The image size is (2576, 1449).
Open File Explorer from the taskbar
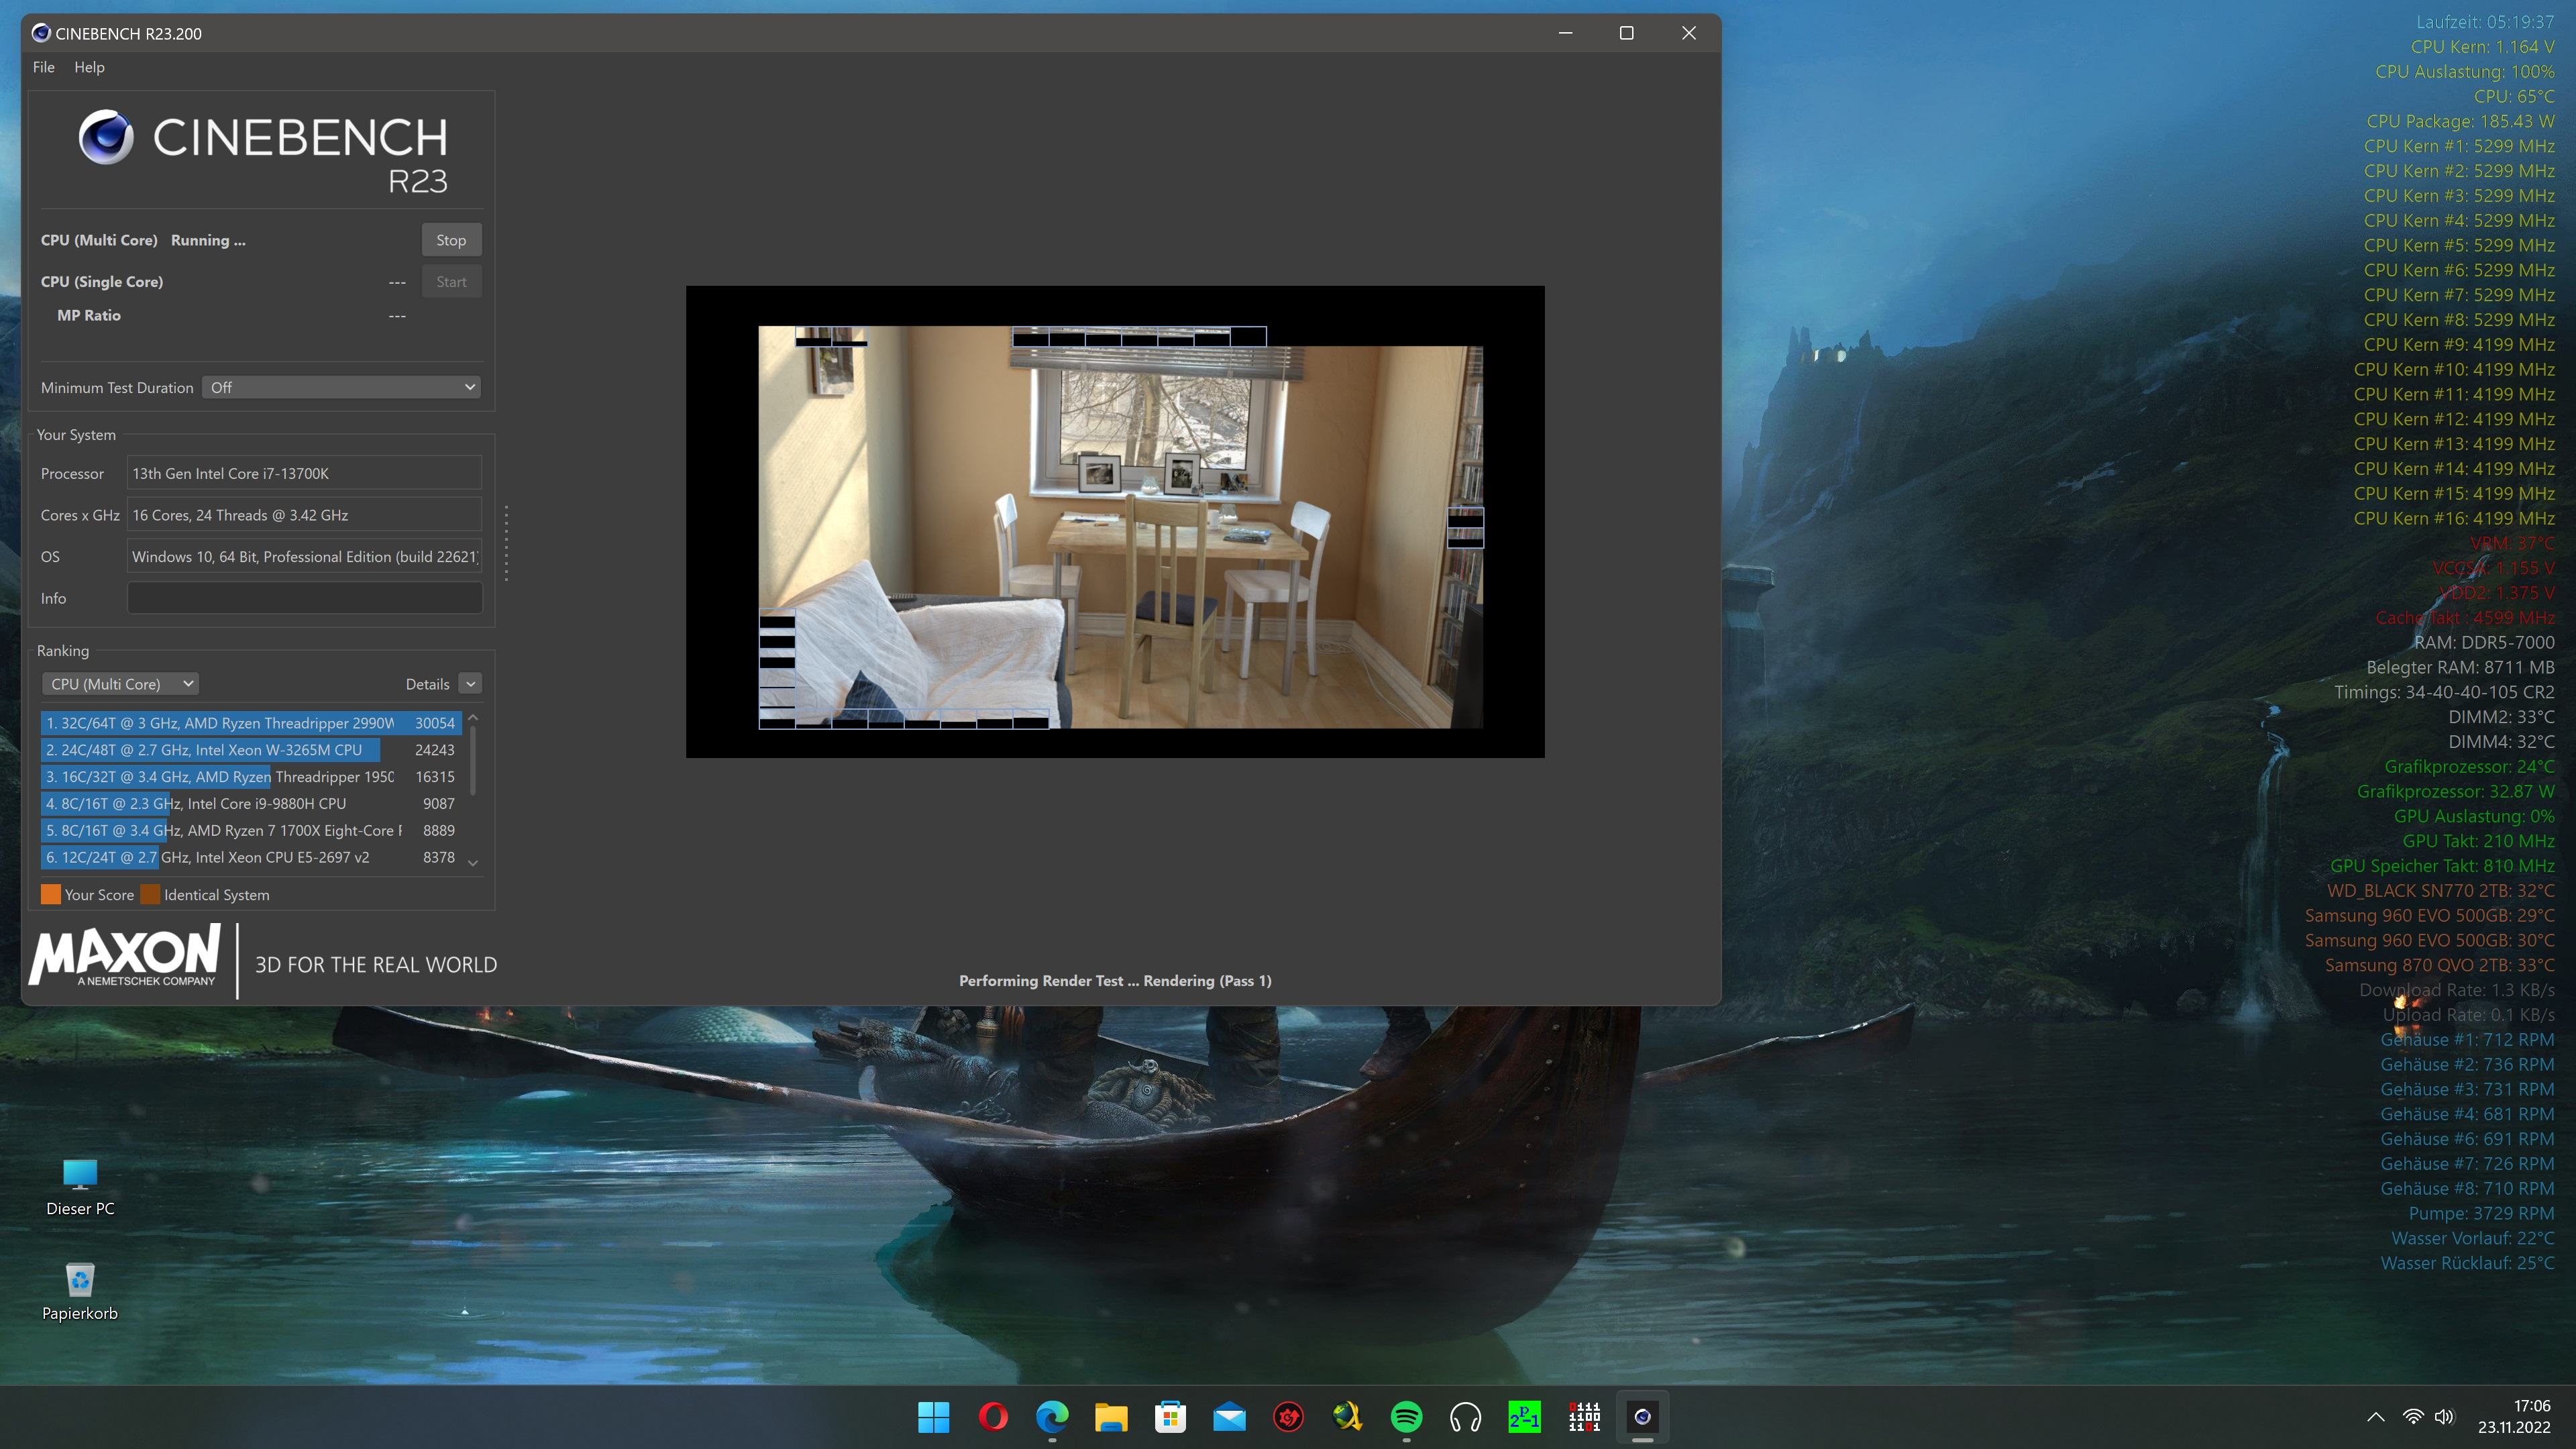[1111, 1416]
